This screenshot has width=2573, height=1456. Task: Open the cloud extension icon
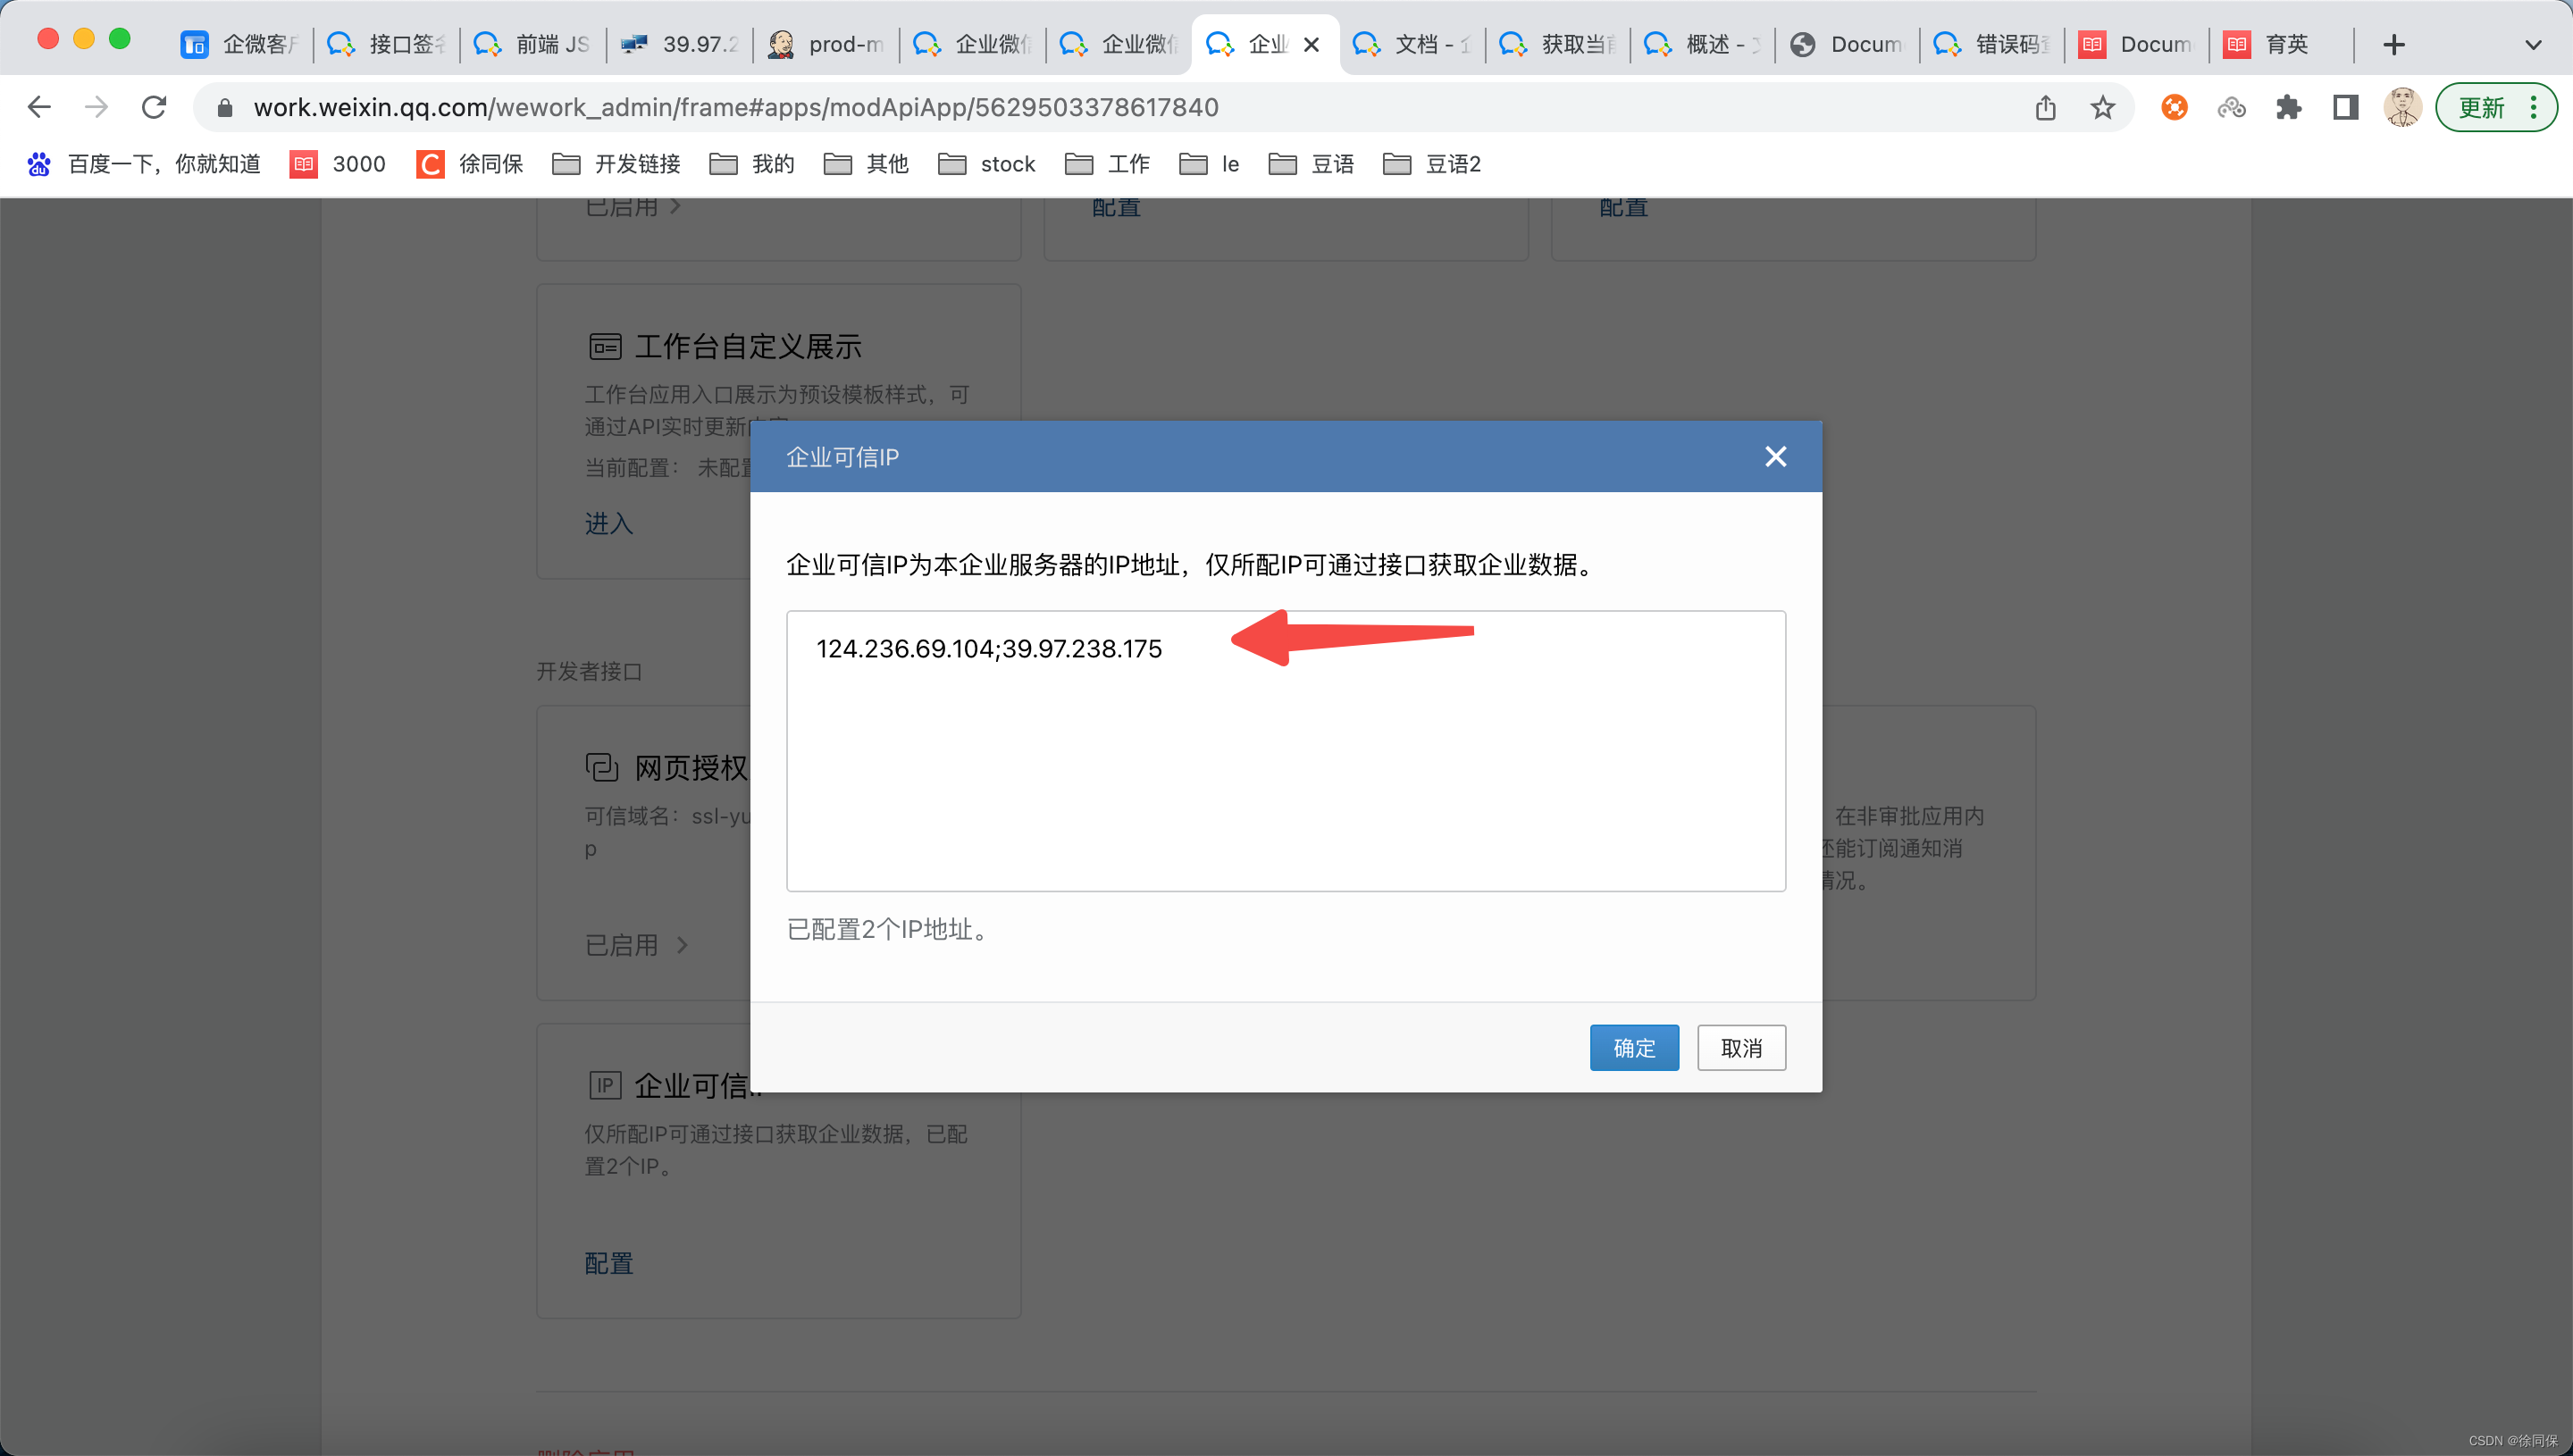pos(2231,107)
